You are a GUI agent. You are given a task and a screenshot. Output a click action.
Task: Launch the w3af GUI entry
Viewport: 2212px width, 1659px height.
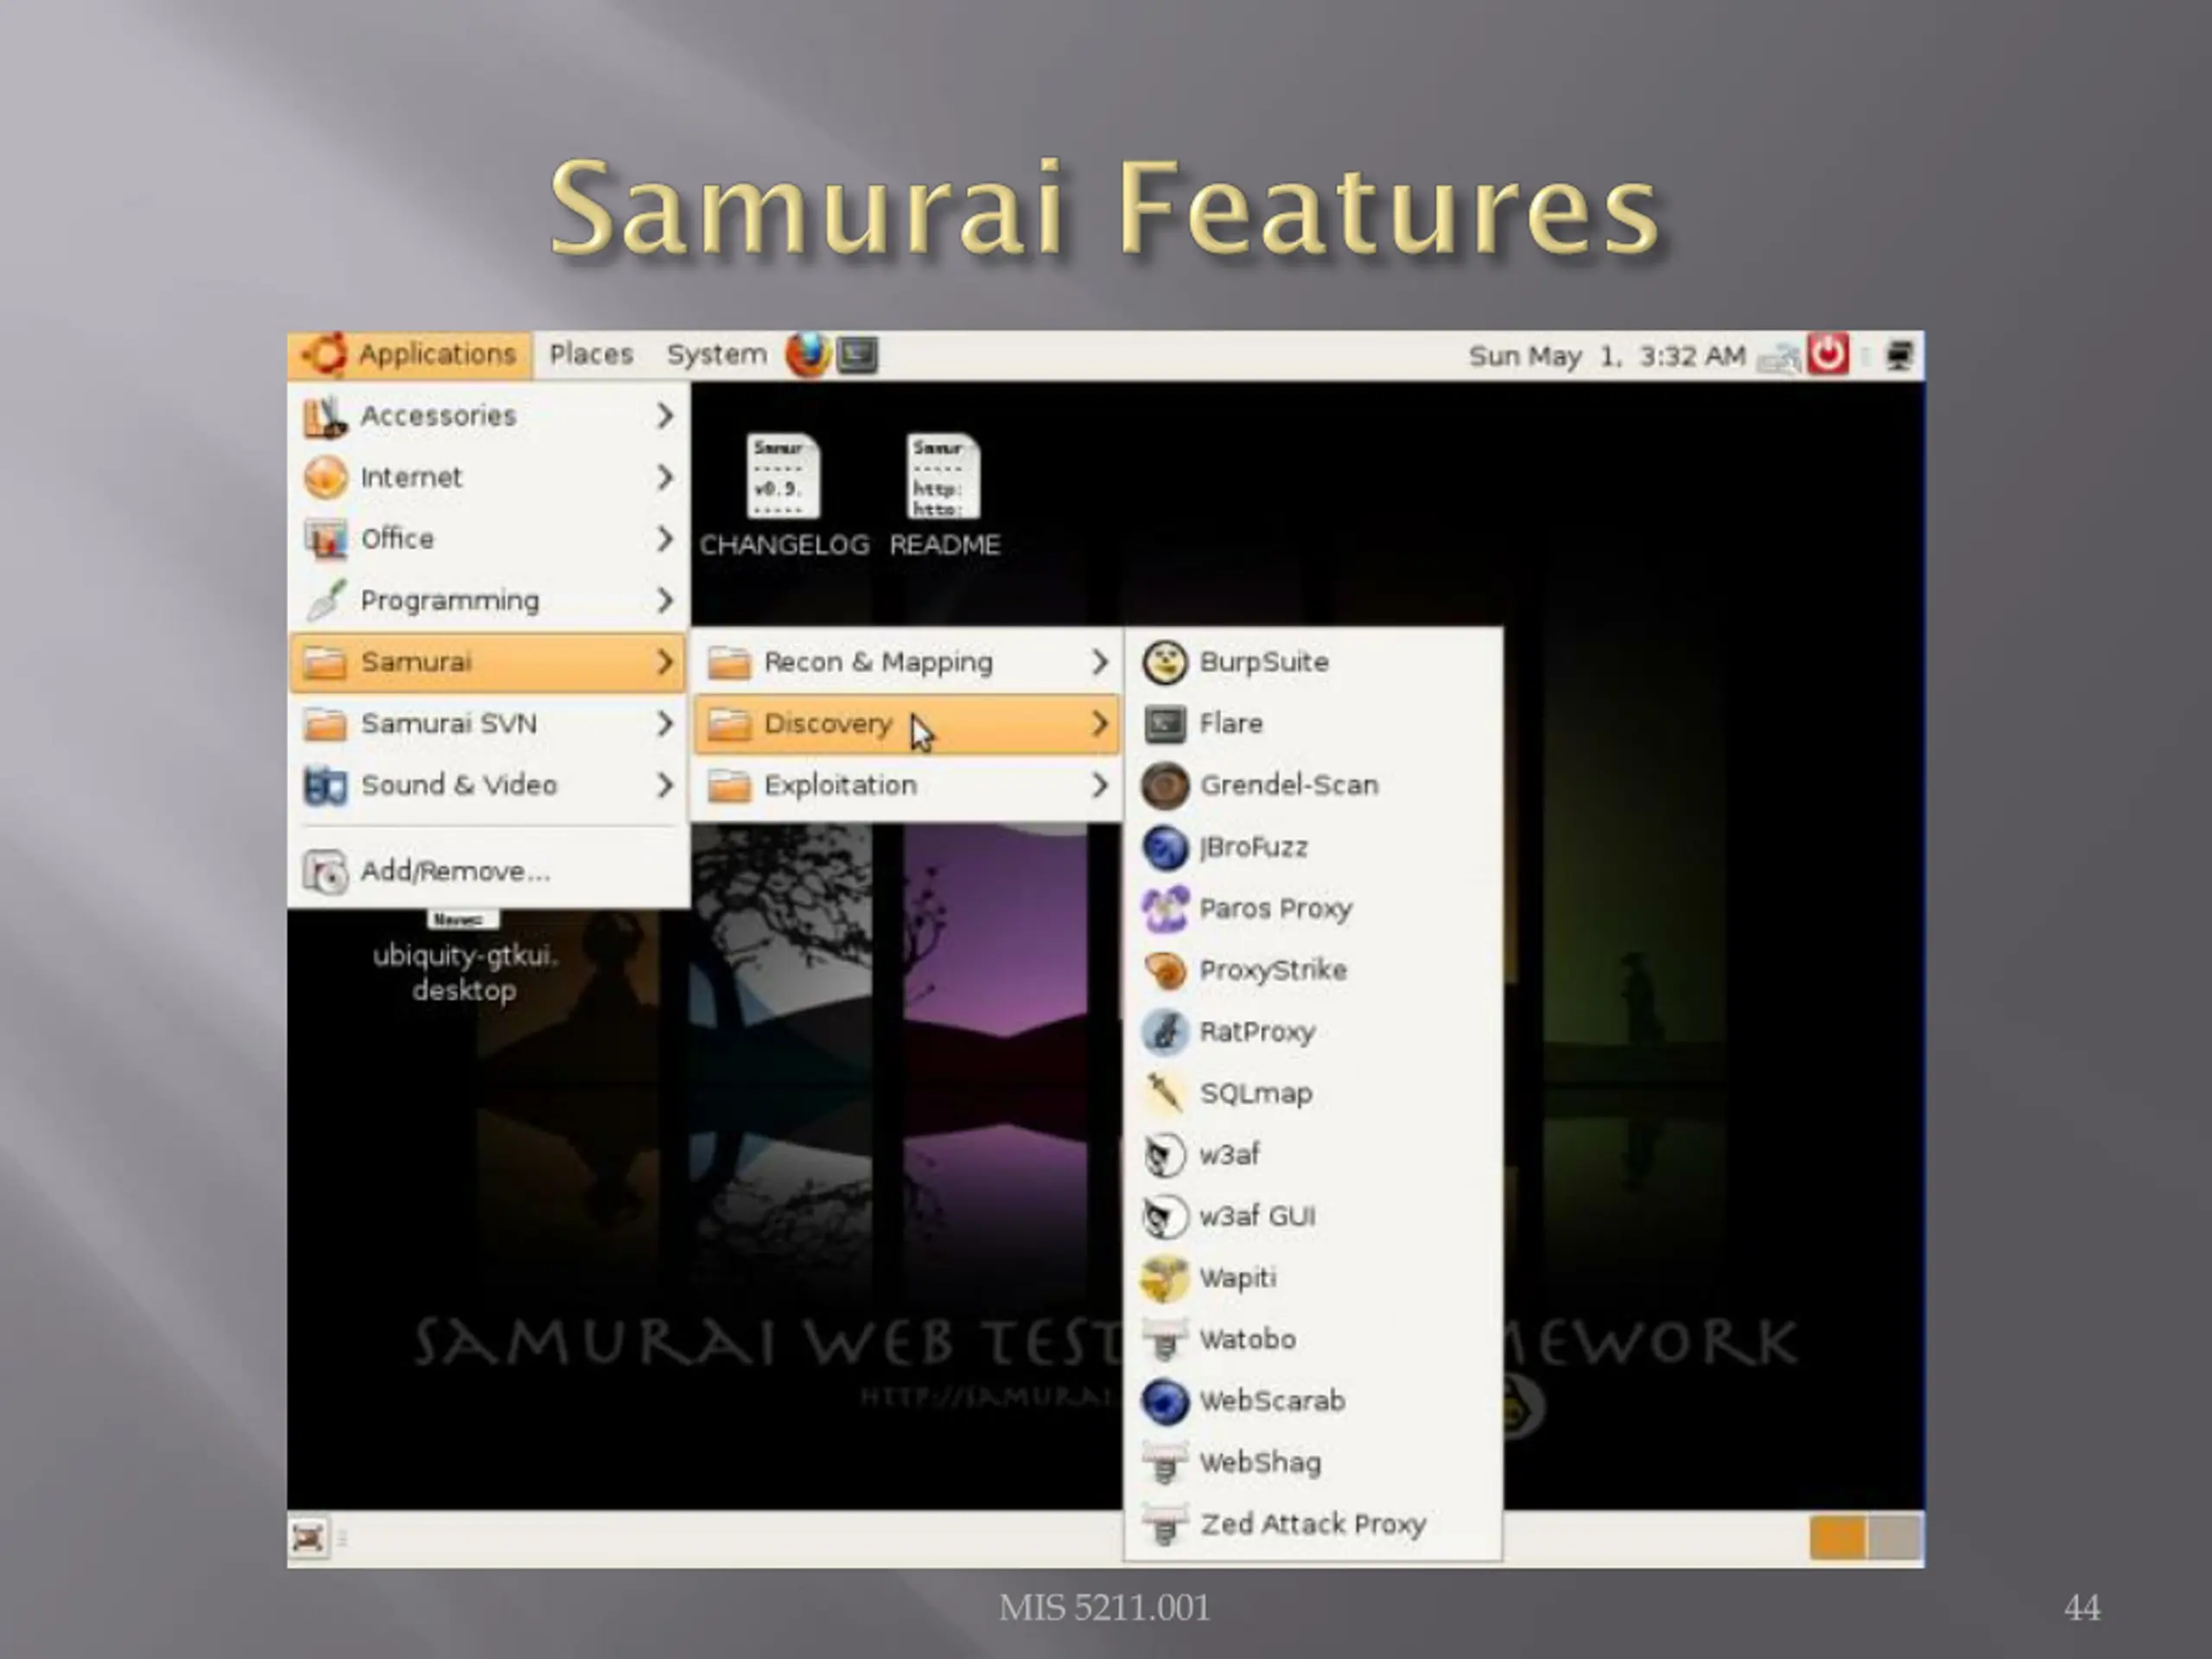(x=1312, y=1217)
